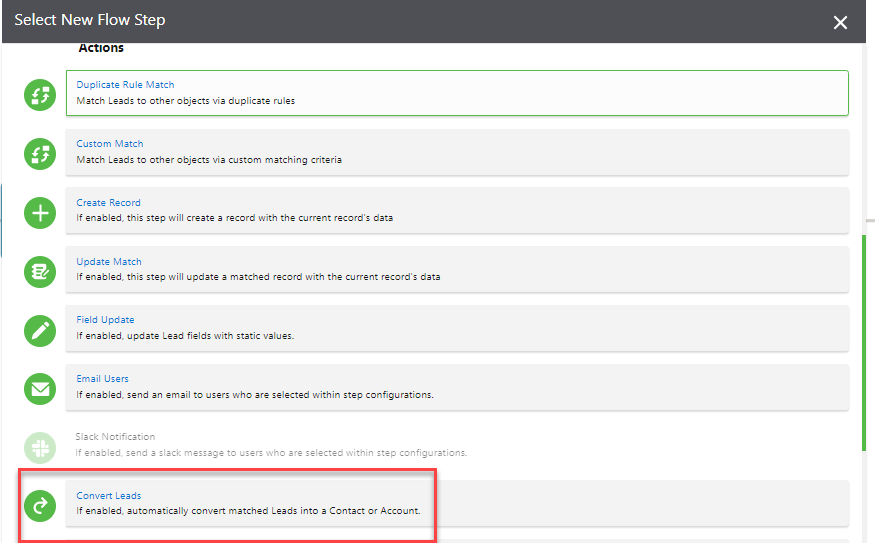
Task: Click the Slack Notification title
Action: [116, 437]
